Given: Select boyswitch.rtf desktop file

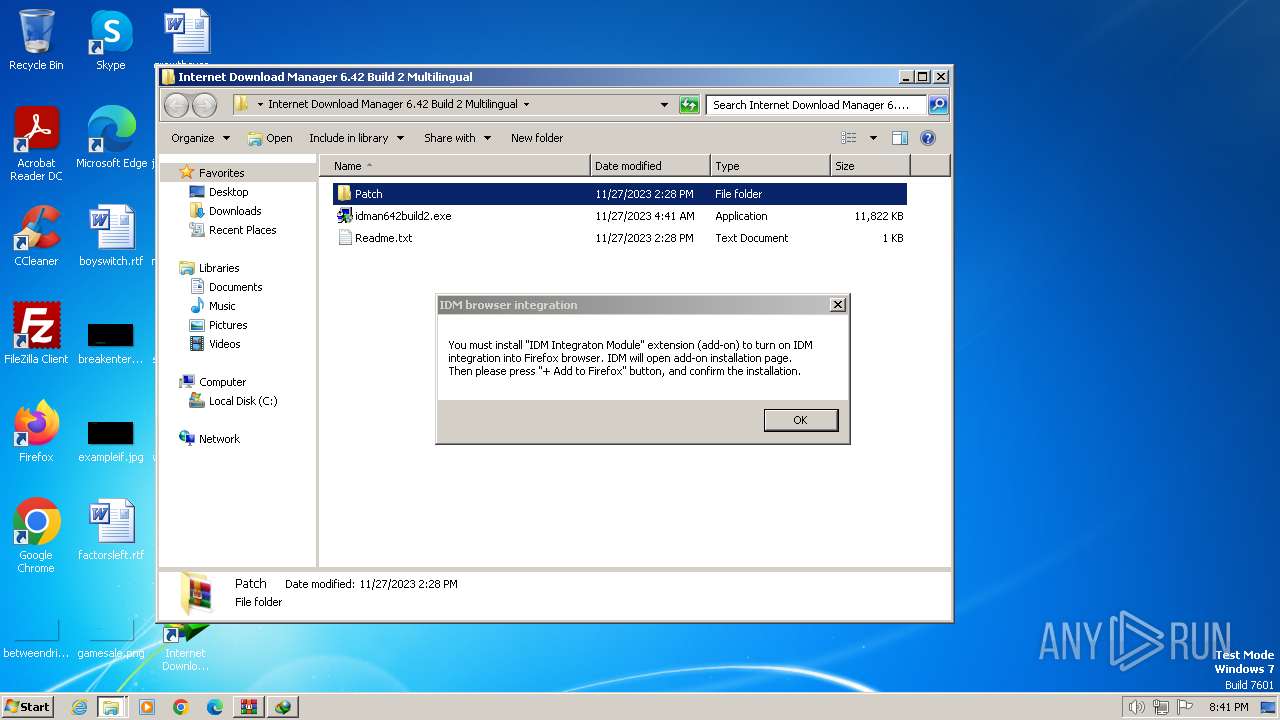Looking at the screenshot, I should (x=111, y=236).
